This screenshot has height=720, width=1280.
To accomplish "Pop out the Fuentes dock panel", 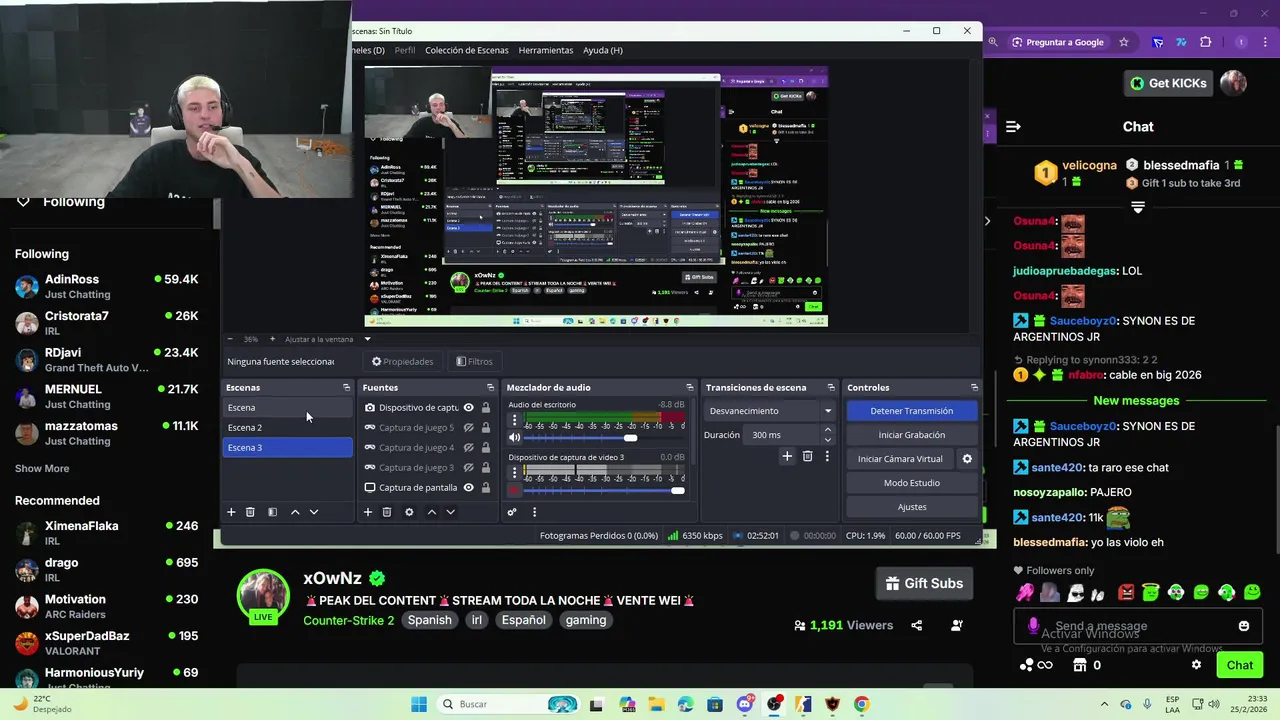I will pos(490,388).
